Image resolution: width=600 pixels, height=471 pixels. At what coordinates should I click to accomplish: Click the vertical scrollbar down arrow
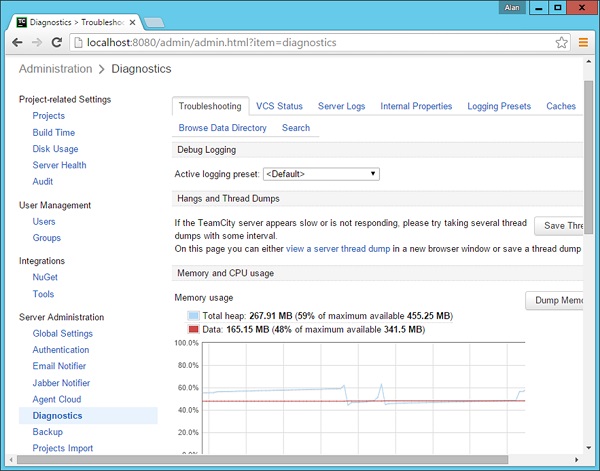tap(589, 448)
